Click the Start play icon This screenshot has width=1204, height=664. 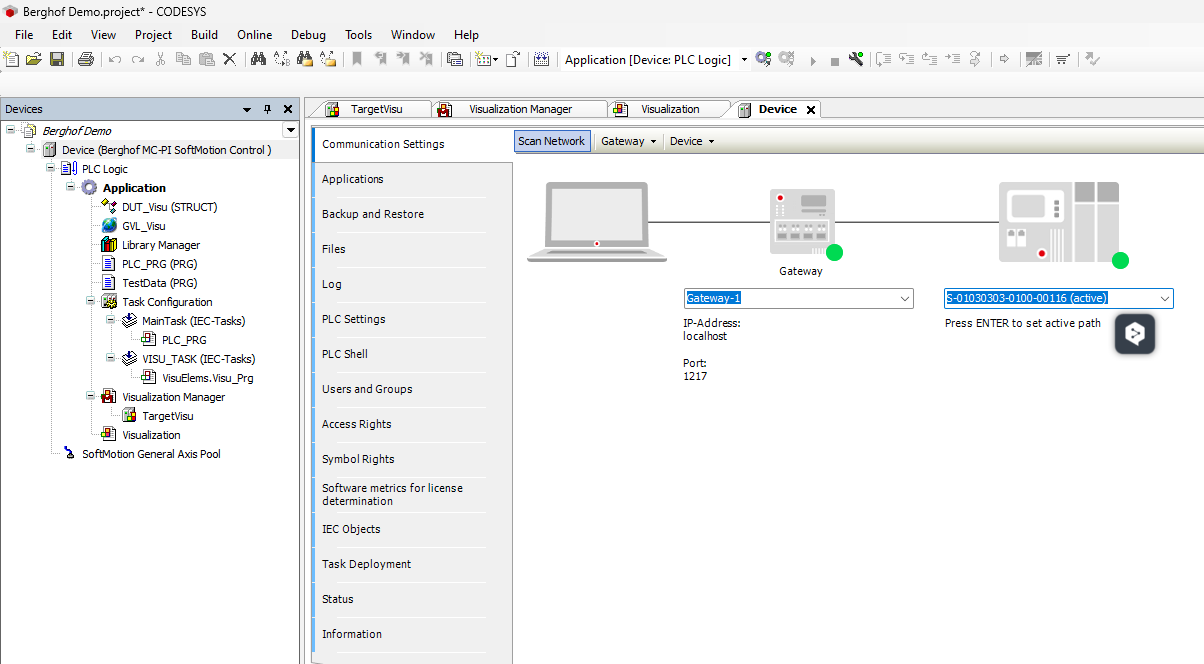(x=813, y=60)
